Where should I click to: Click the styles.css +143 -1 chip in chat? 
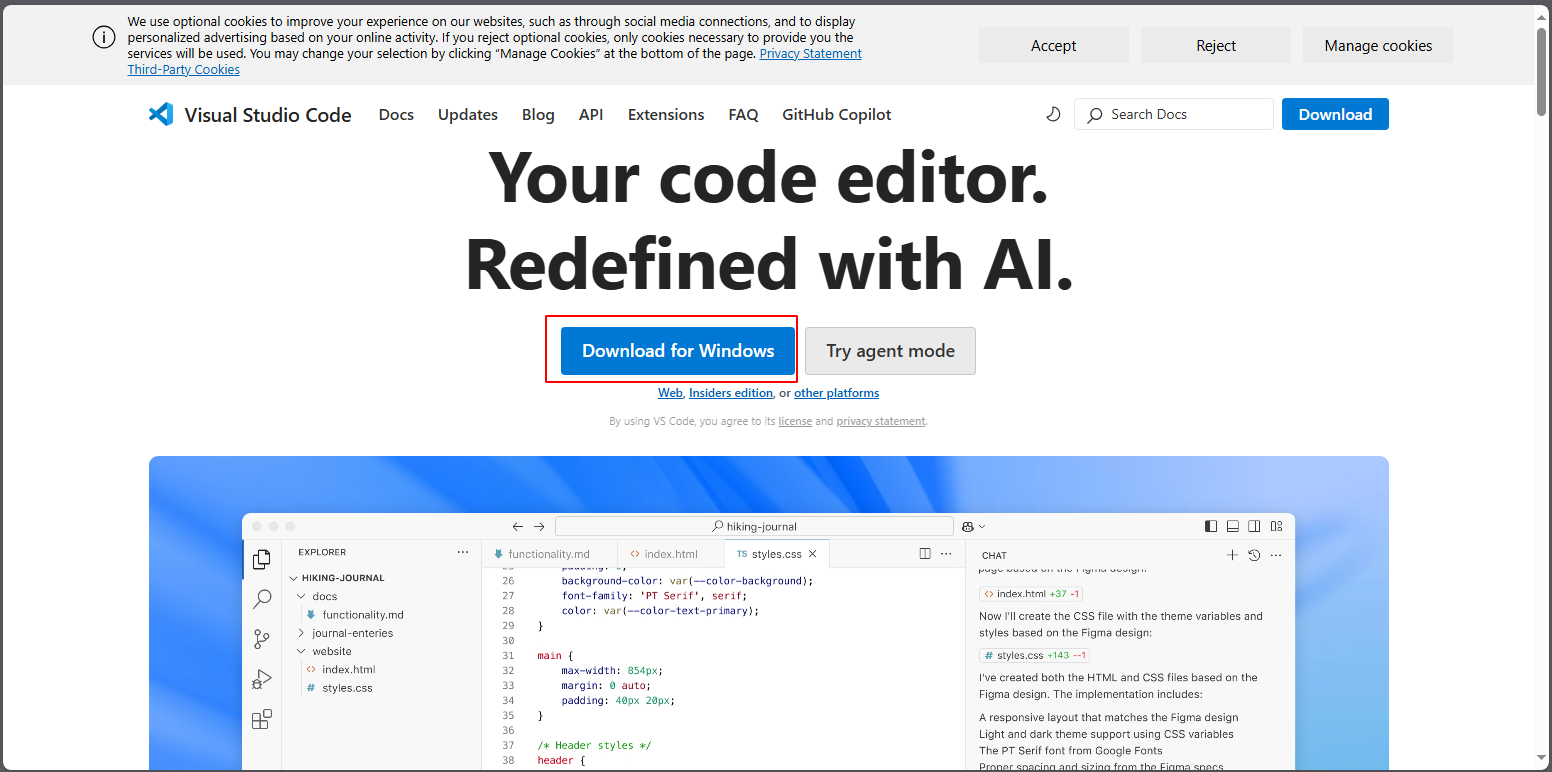[1034, 656]
